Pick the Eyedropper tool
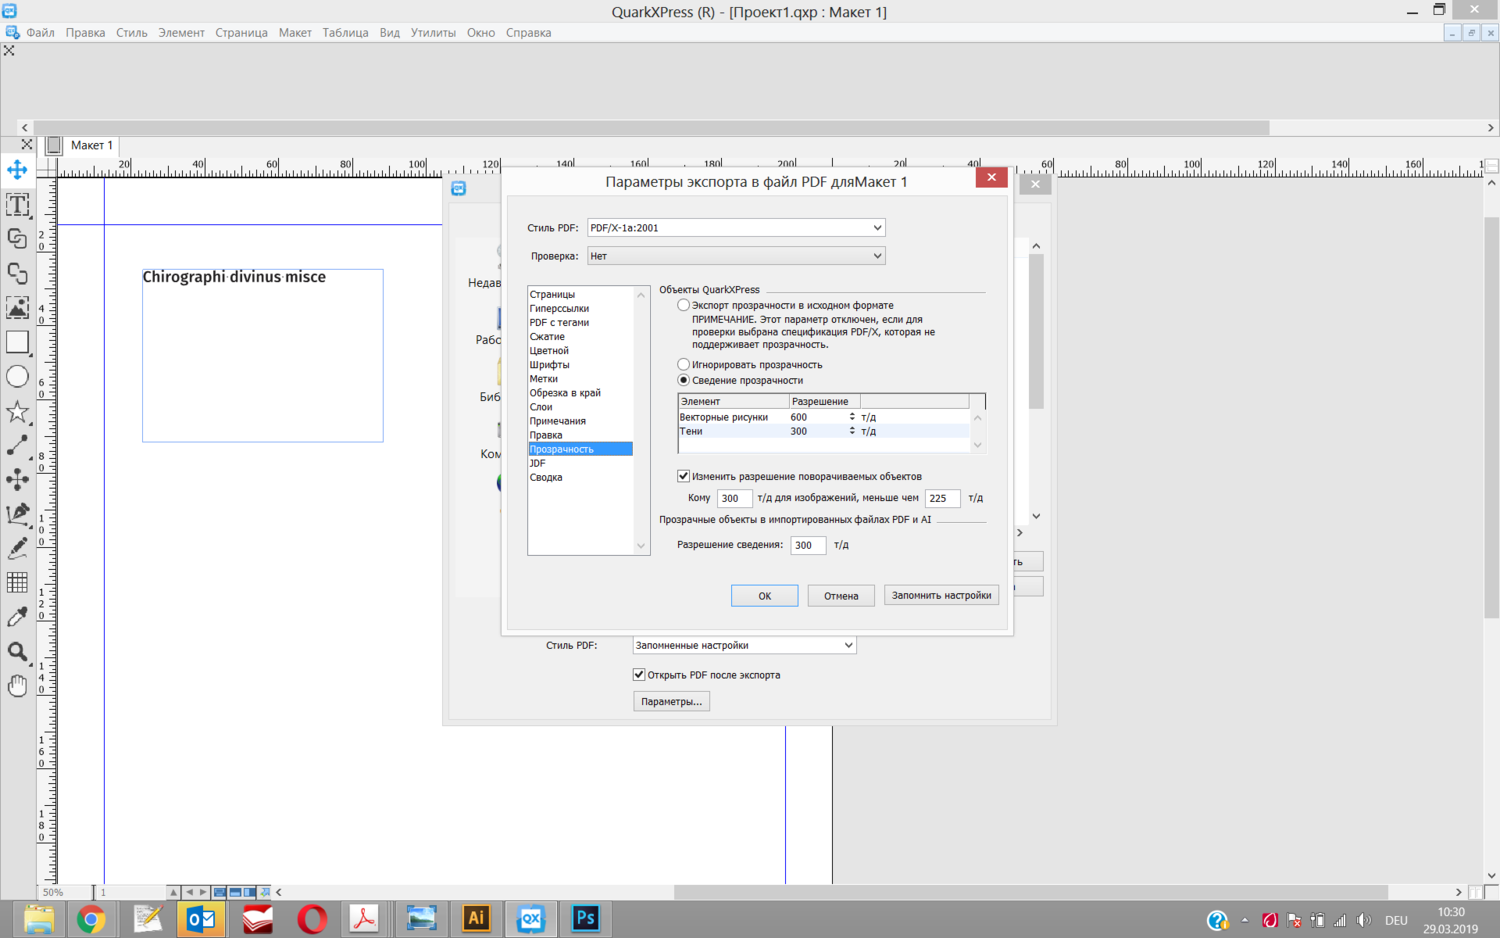This screenshot has width=1500, height=938. (x=17, y=617)
